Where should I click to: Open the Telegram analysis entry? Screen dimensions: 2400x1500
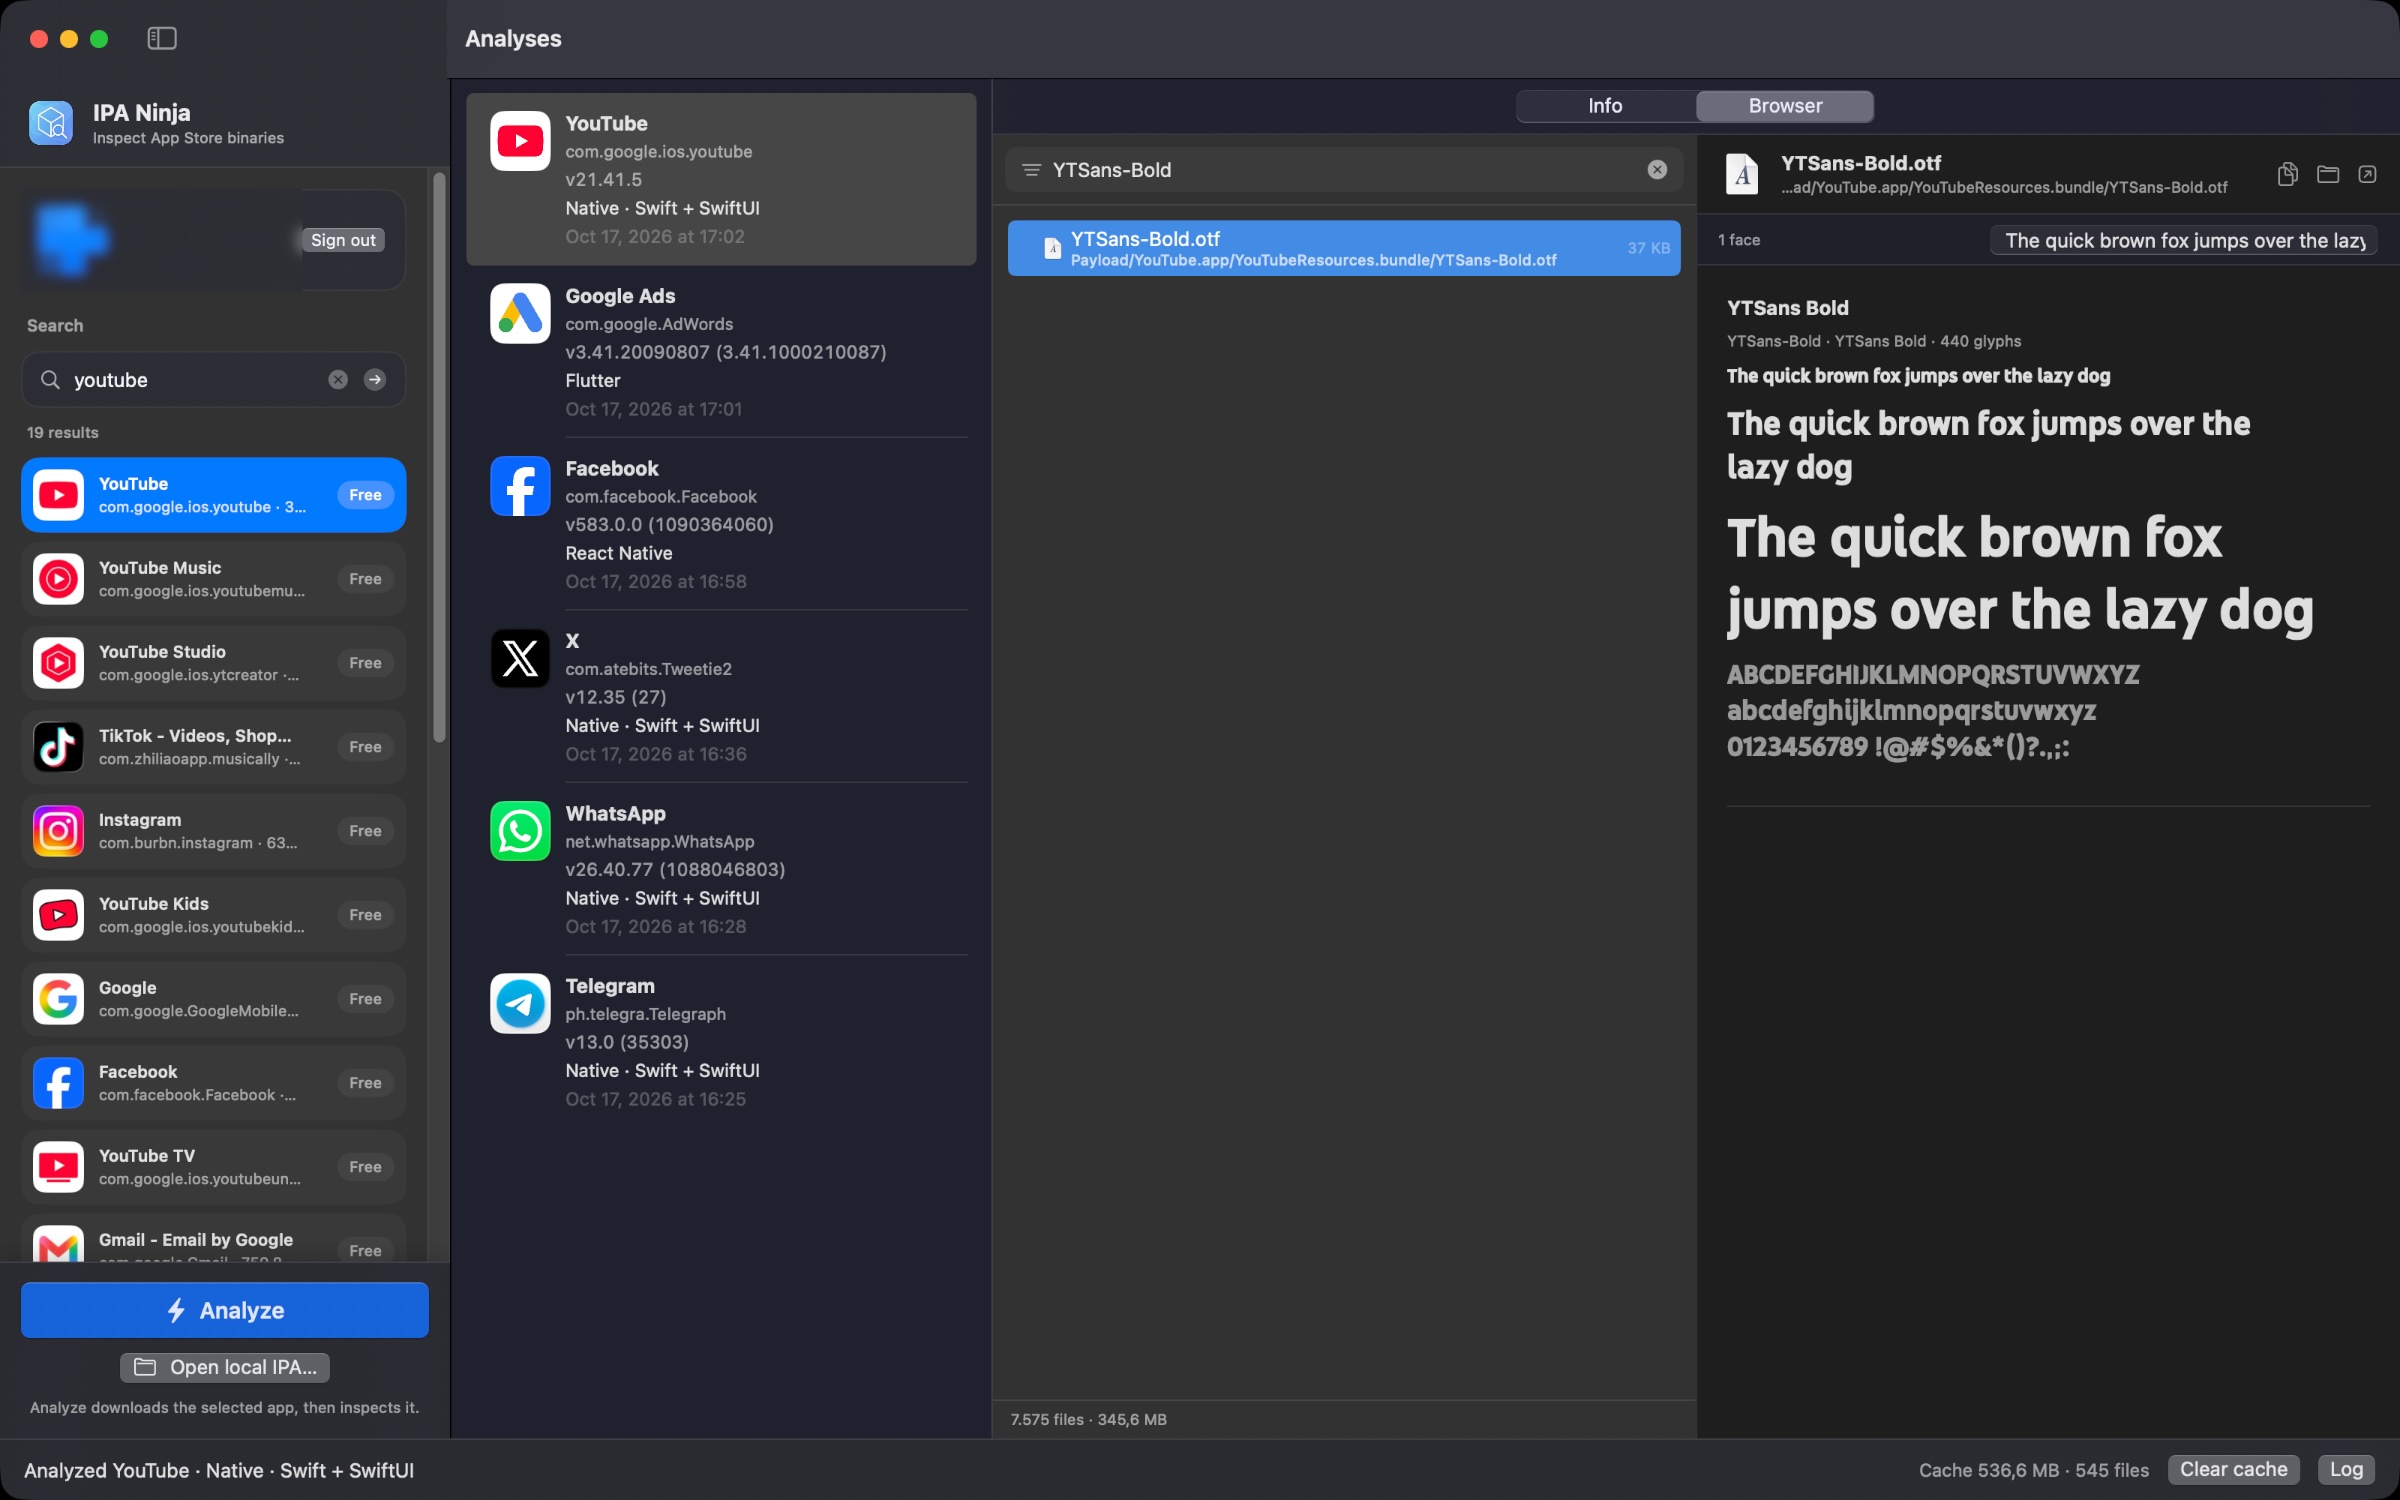point(721,1042)
